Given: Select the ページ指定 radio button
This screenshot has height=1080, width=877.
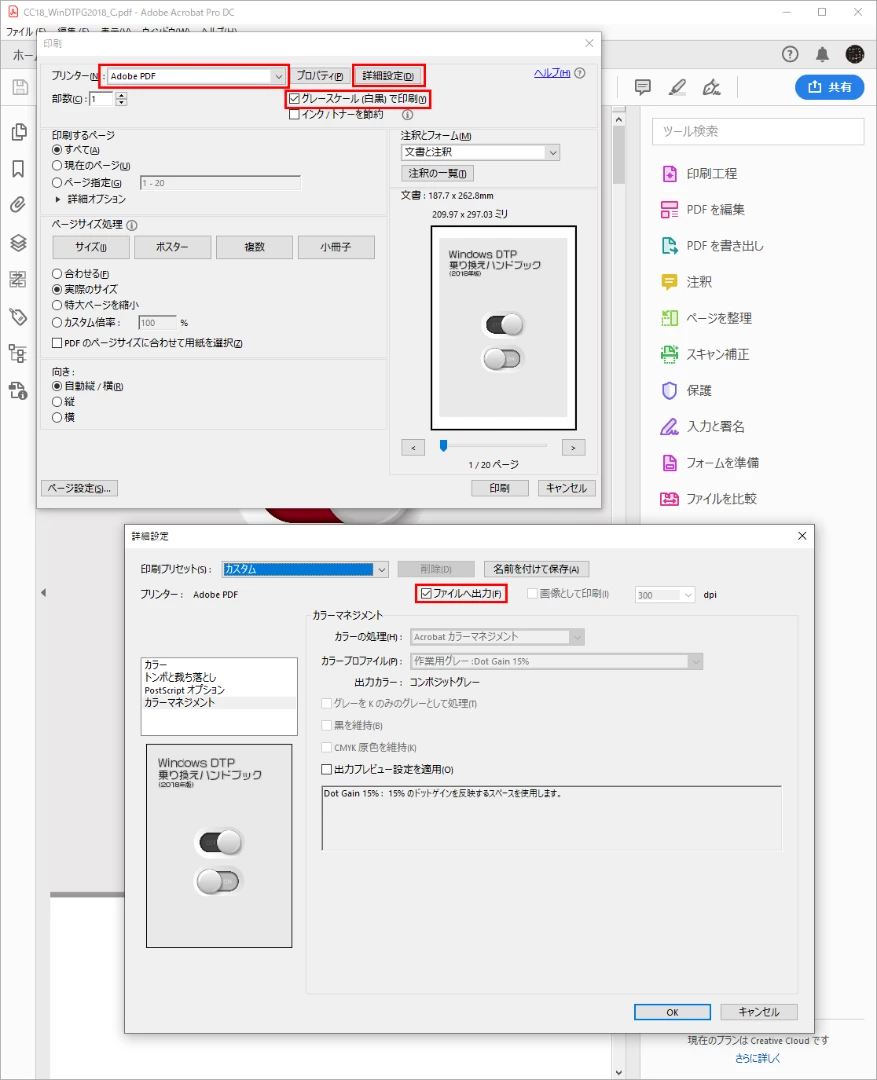Looking at the screenshot, I should click(x=57, y=183).
